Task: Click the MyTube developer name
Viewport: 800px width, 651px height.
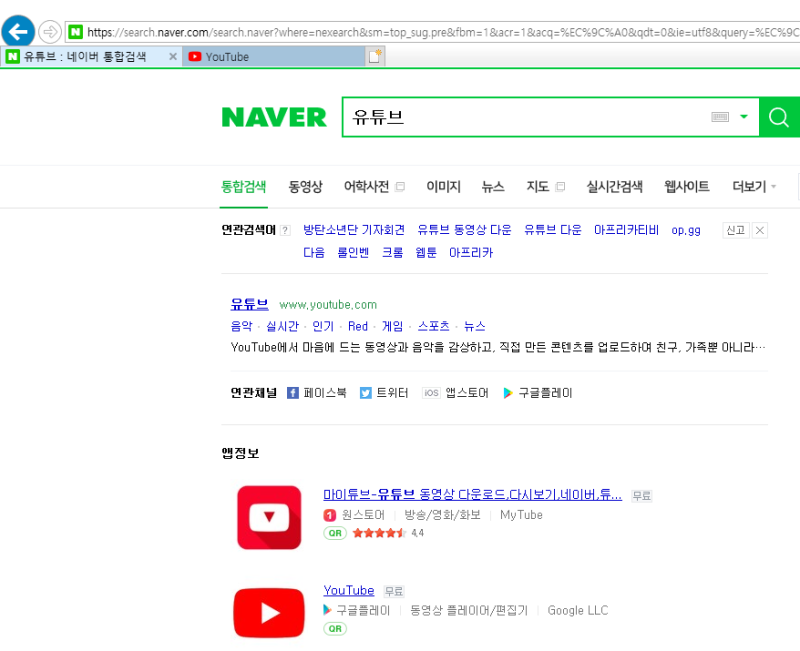Action: (521, 515)
